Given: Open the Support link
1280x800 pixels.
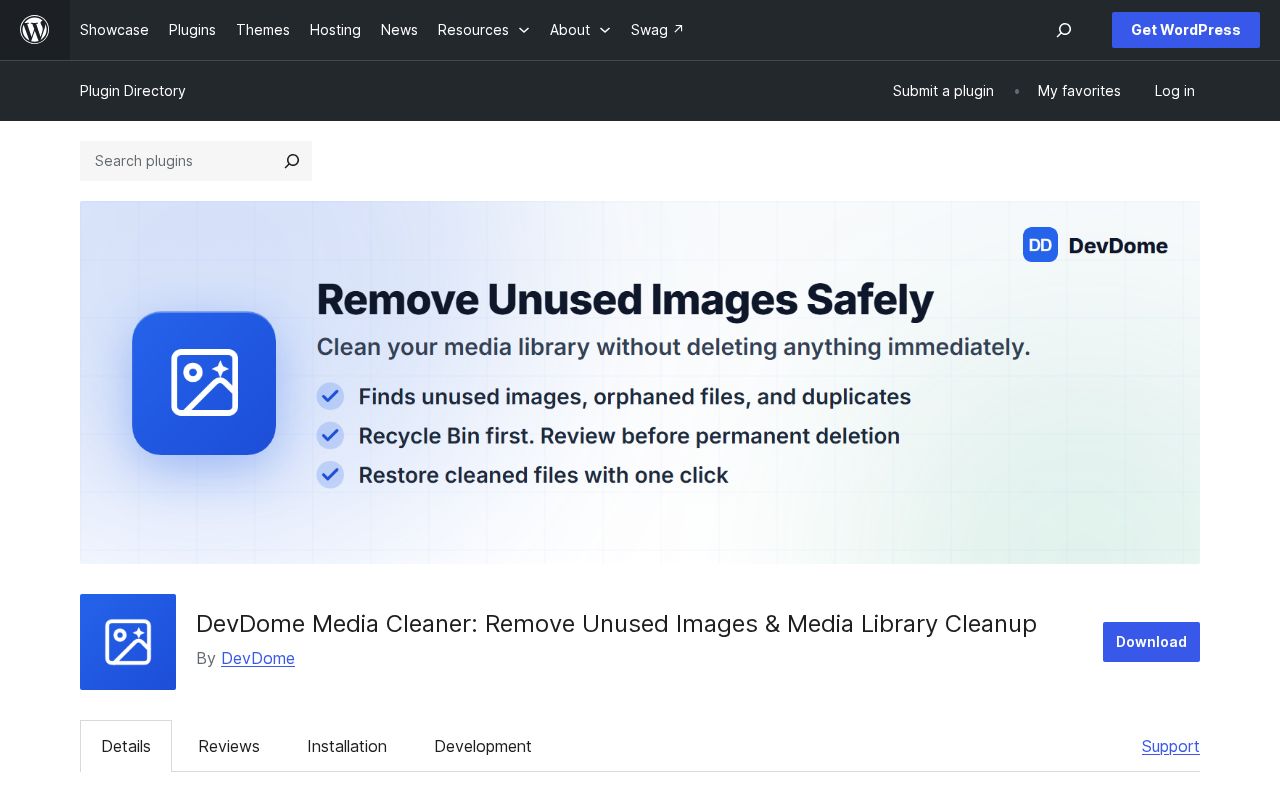Looking at the screenshot, I should click(x=1171, y=746).
